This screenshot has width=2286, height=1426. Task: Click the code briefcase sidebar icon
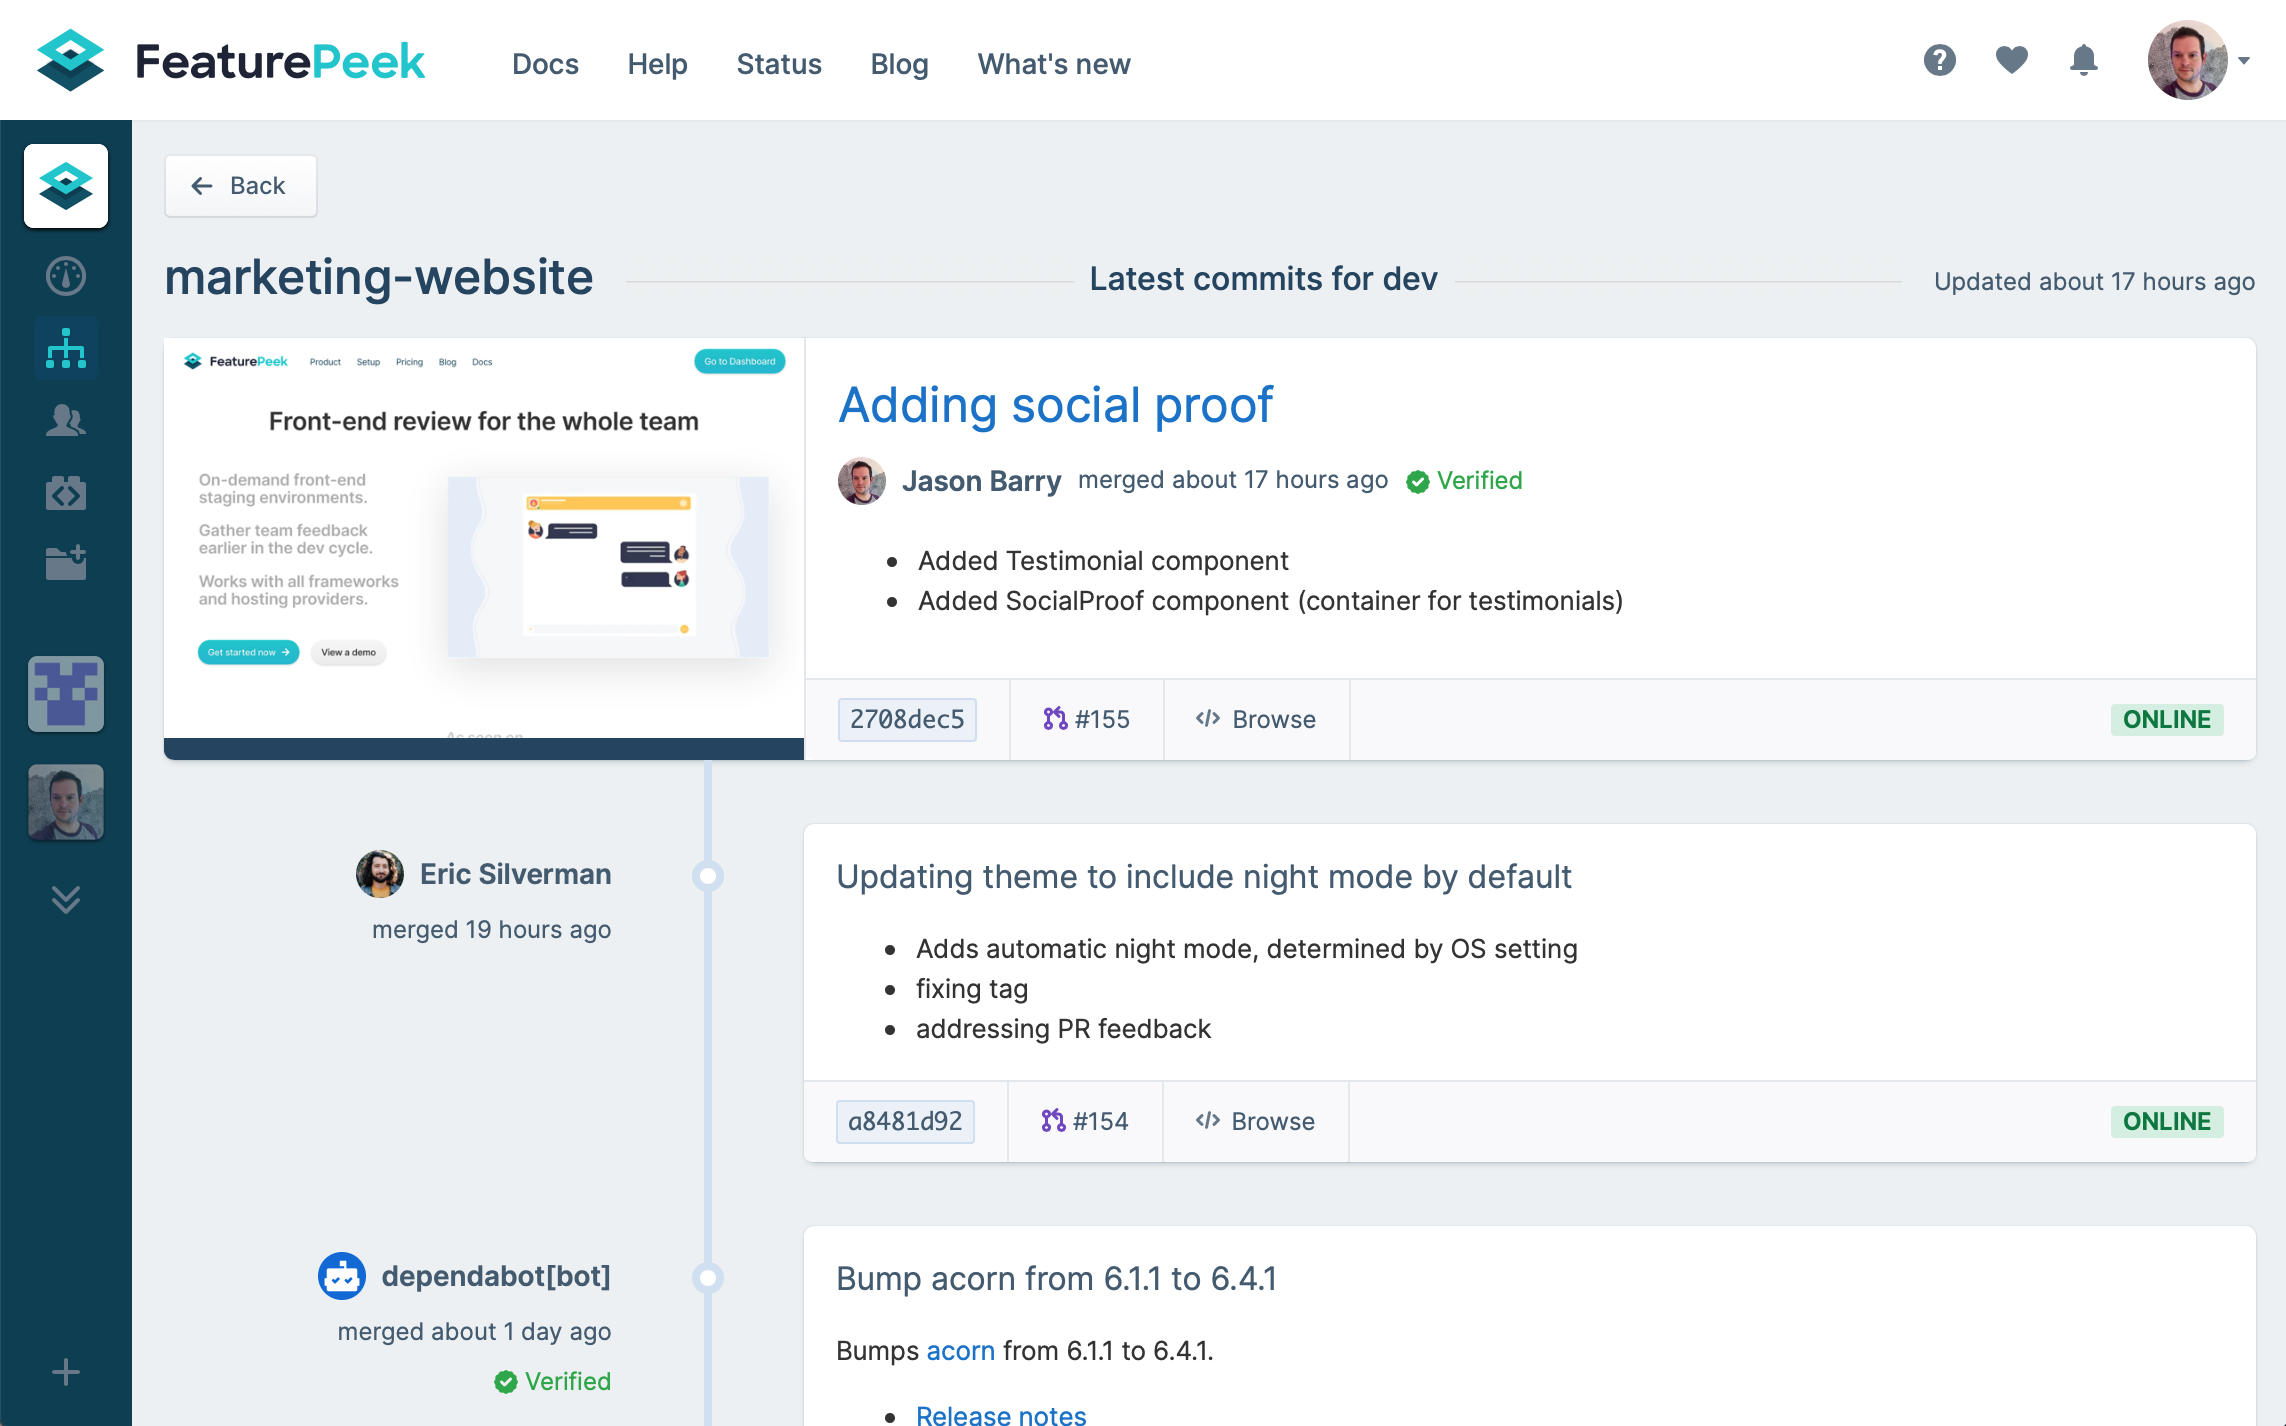click(66, 493)
